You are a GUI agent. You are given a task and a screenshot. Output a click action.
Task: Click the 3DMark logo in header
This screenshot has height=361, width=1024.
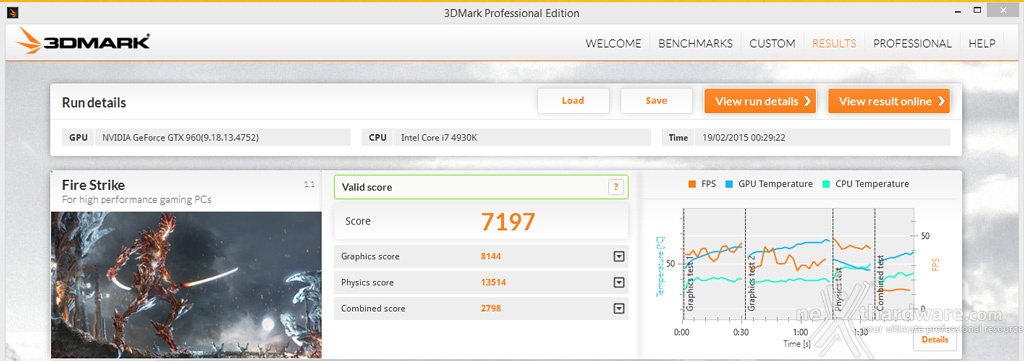pyautogui.click(x=84, y=41)
